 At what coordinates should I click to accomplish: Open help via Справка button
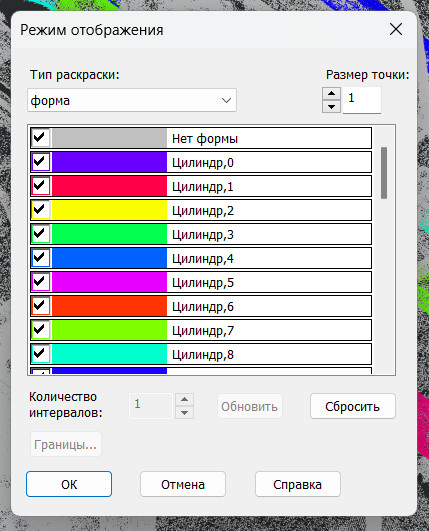pyautogui.click(x=298, y=484)
